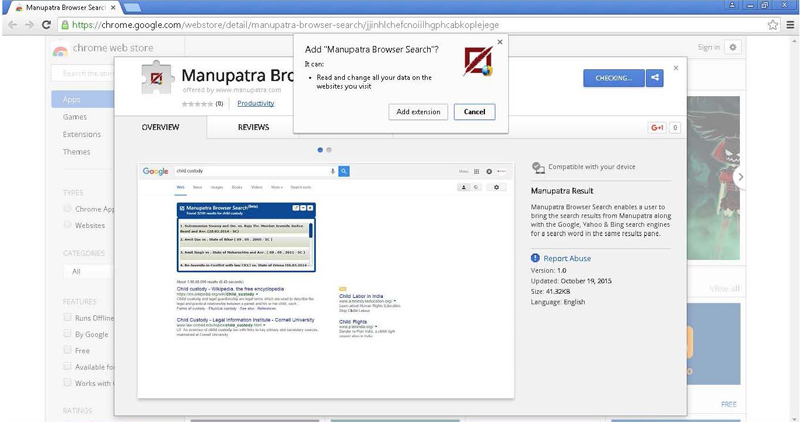Click the Report Abuse link

coord(567,259)
